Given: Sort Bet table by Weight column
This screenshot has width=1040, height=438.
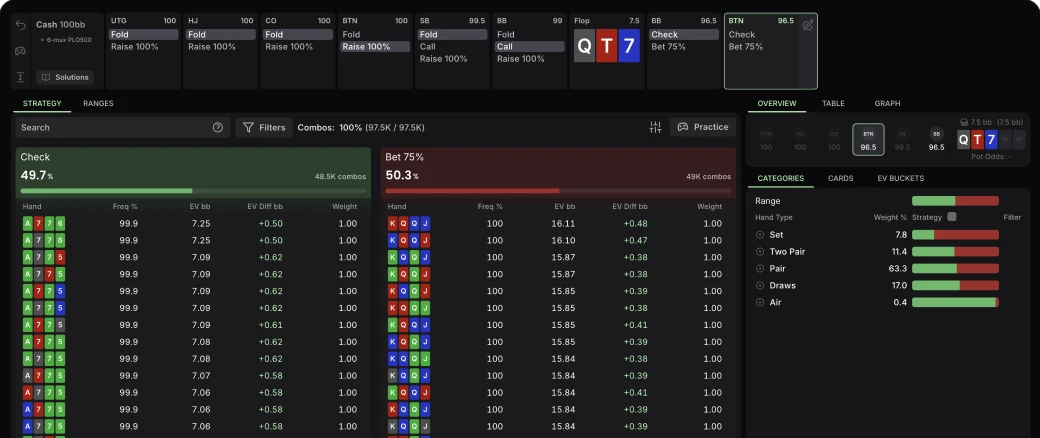Looking at the screenshot, I should click(x=709, y=206).
